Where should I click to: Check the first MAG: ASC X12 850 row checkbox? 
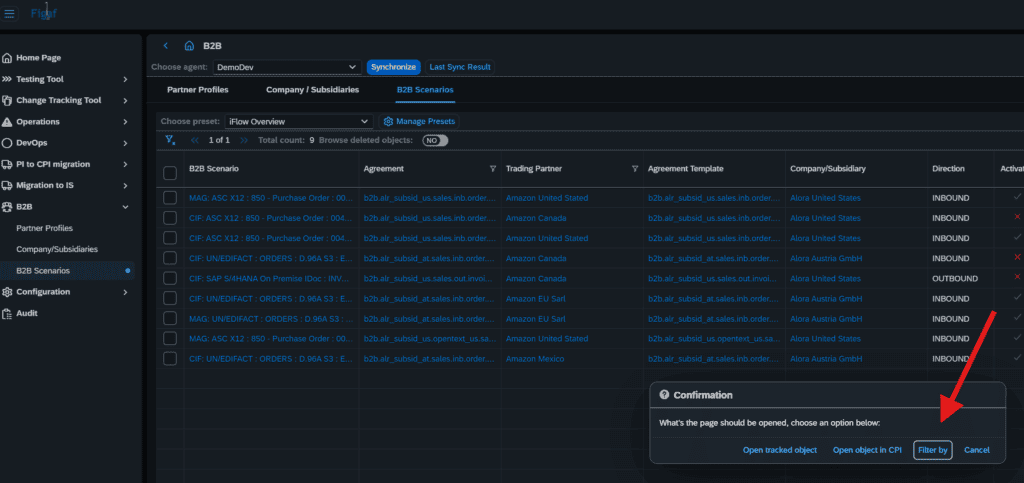click(x=170, y=198)
